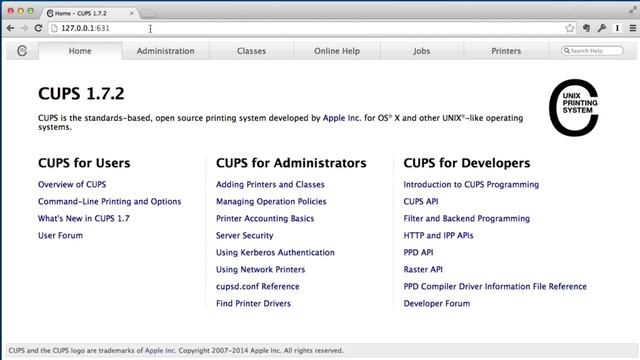Click the CUPS for Administrators heading
Image resolution: width=640 pixels, height=360 pixels.
point(291,163)
